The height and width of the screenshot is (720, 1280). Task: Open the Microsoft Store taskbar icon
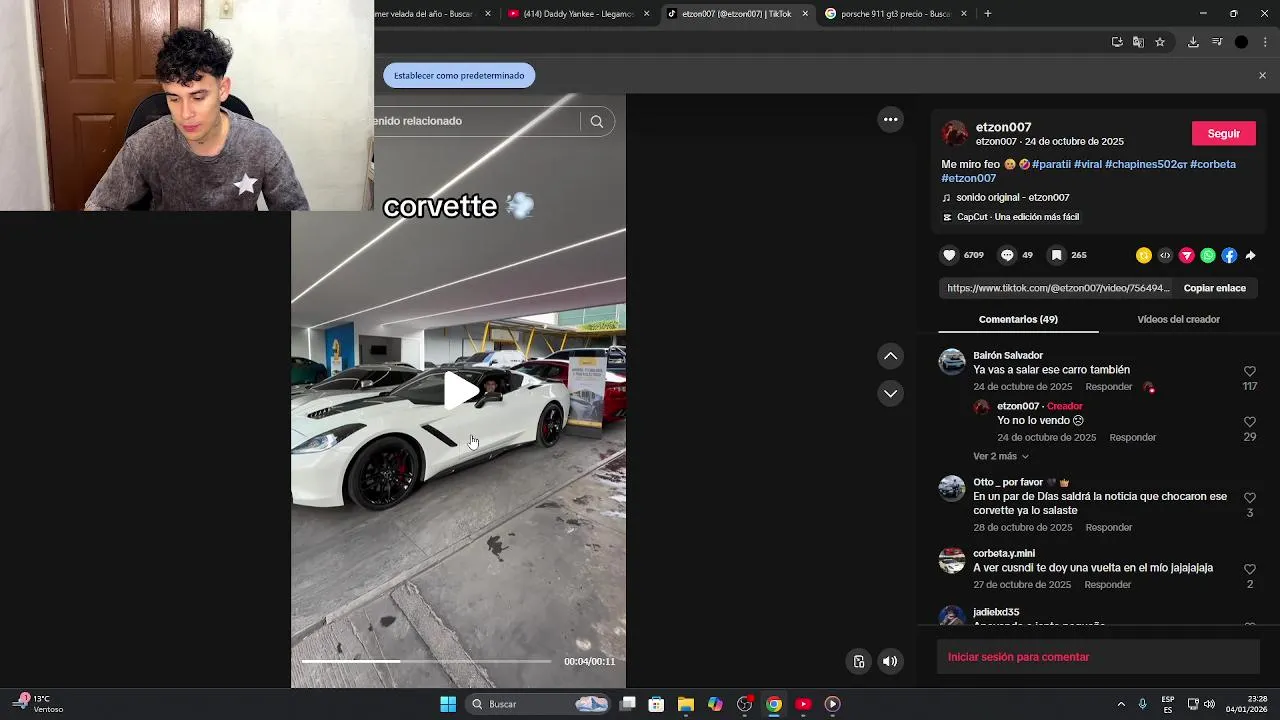point(656,704)
